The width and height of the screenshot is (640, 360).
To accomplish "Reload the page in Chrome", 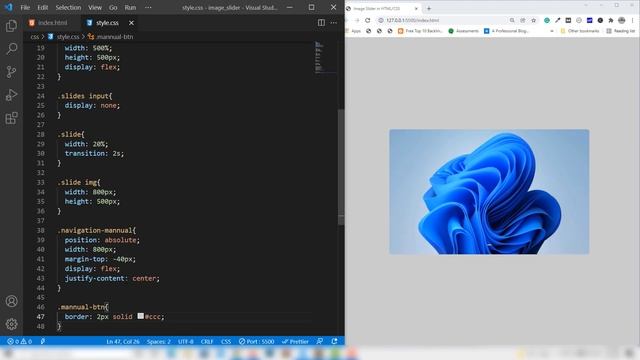I will [x=367, y=20].
